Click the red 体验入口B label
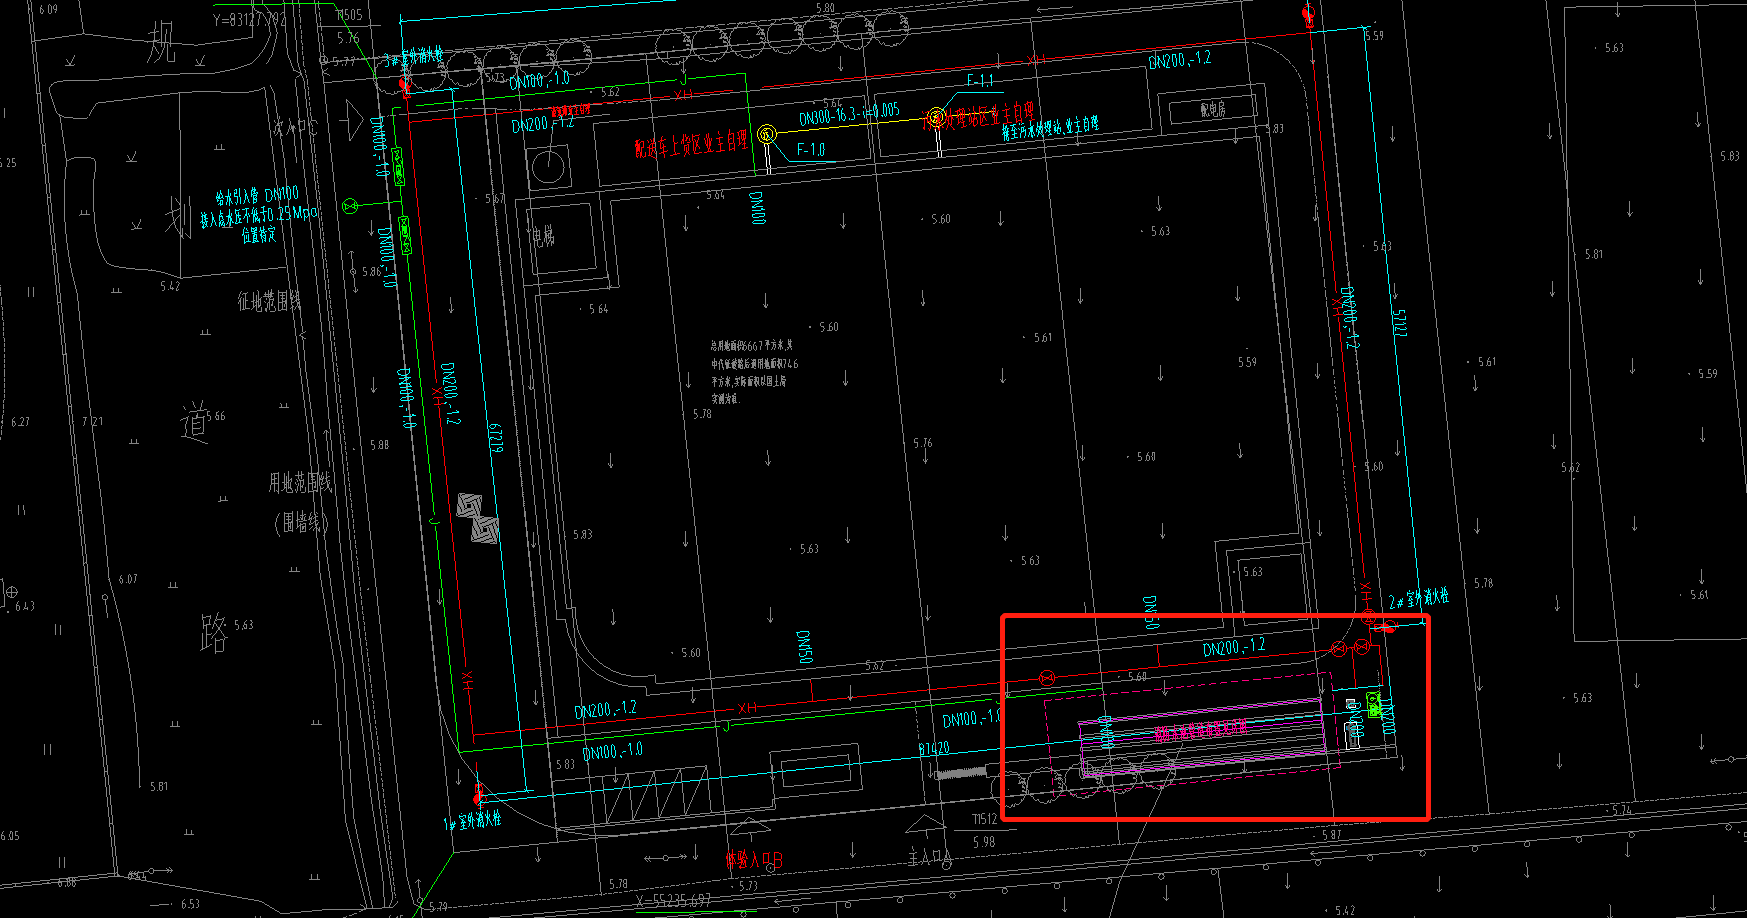 coord(754,859)
